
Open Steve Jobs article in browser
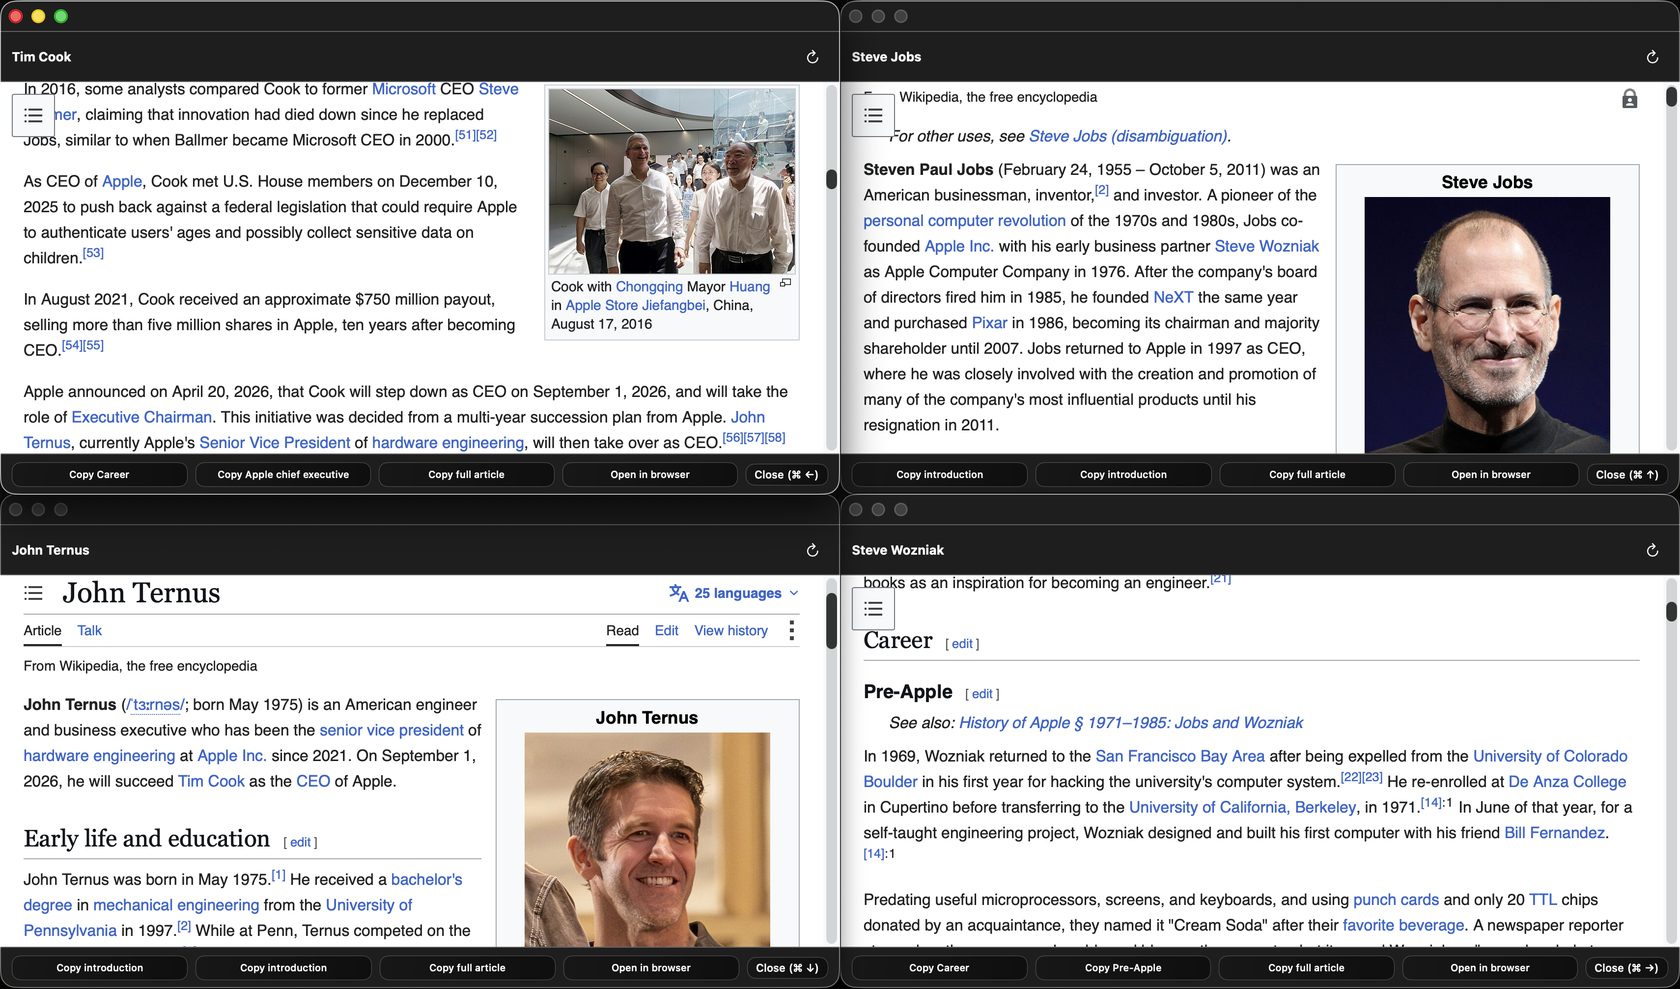point(1491,475)
